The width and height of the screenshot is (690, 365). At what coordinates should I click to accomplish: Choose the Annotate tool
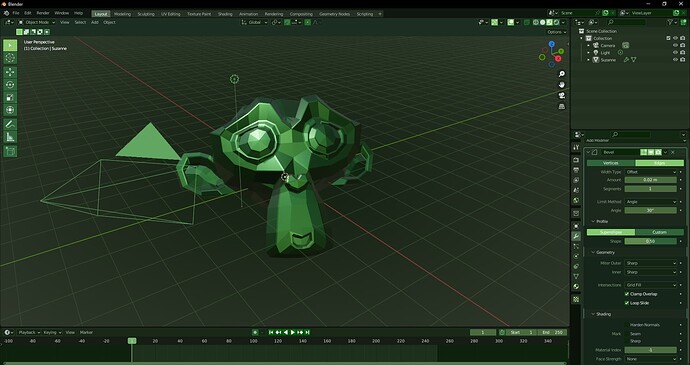10,124
